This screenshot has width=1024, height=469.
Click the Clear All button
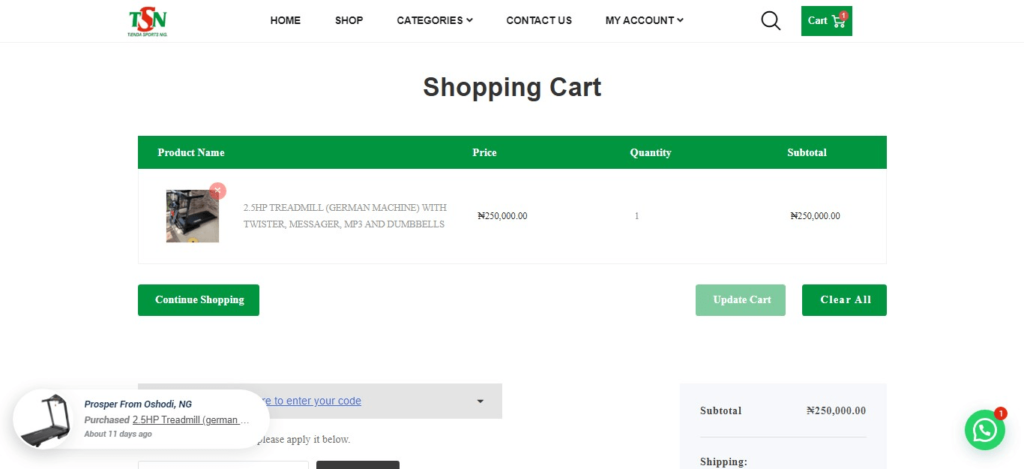point(844,300)
